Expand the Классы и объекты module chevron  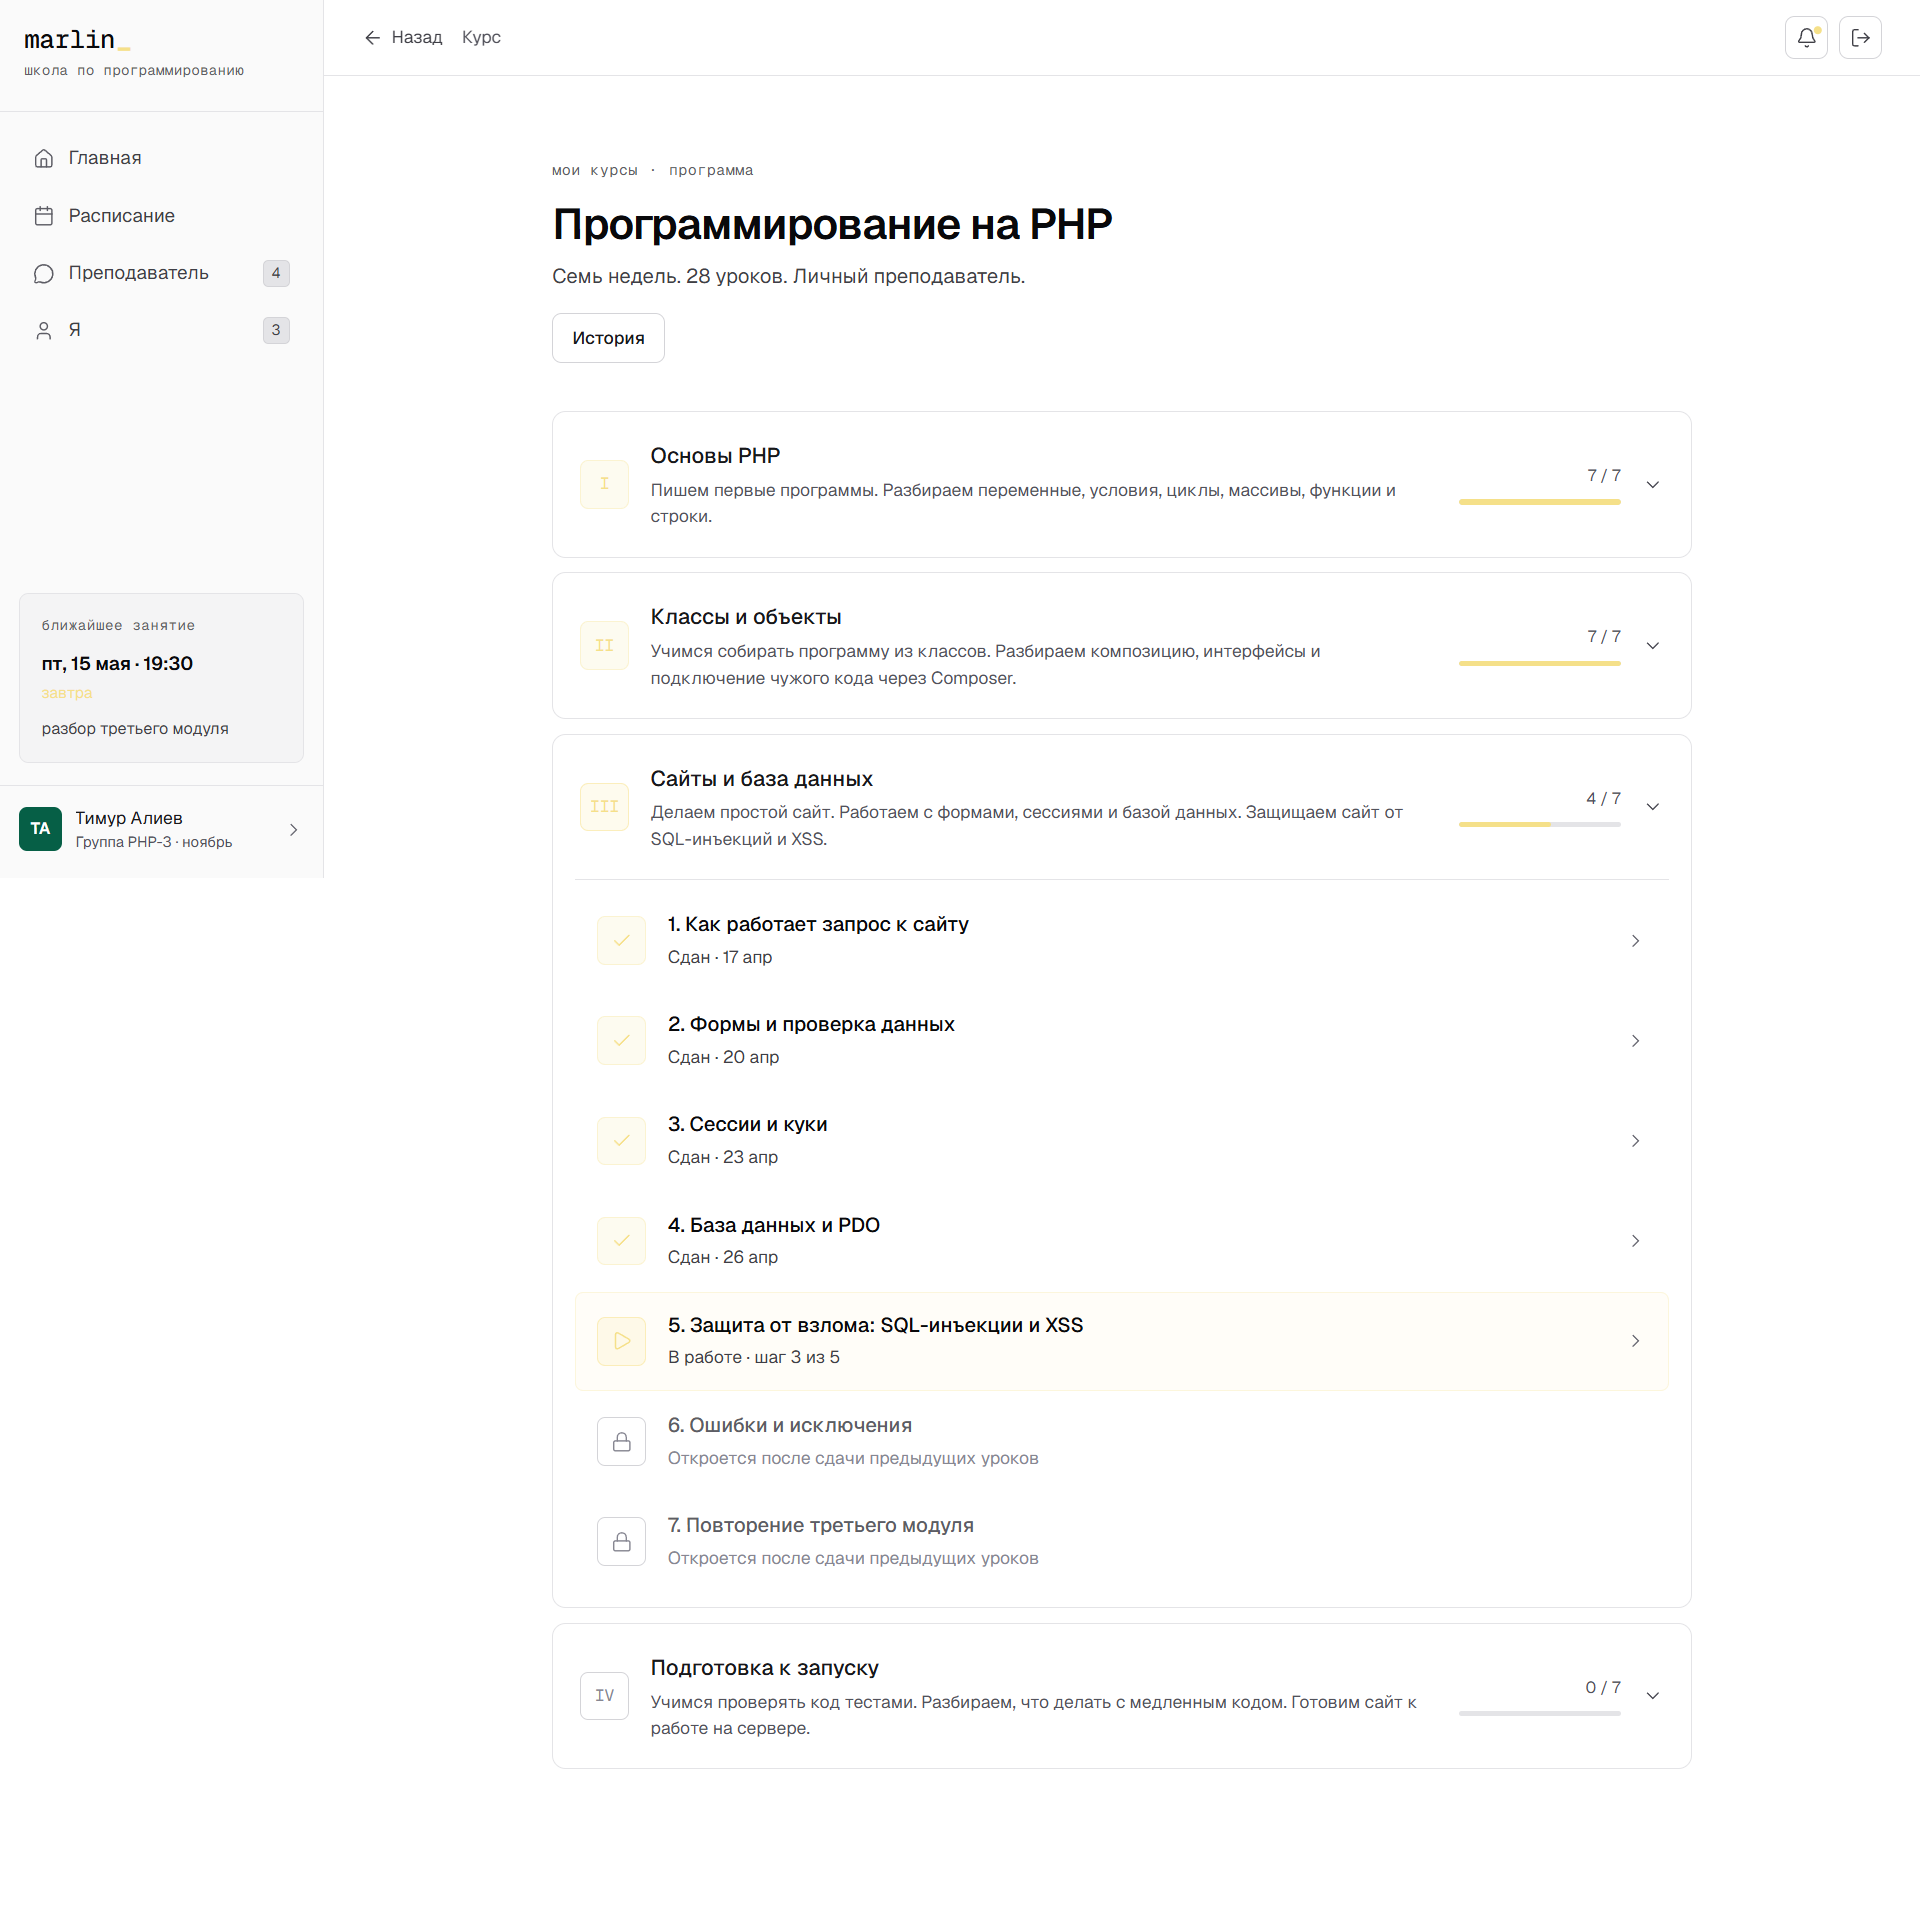[x=1653, y=646]
